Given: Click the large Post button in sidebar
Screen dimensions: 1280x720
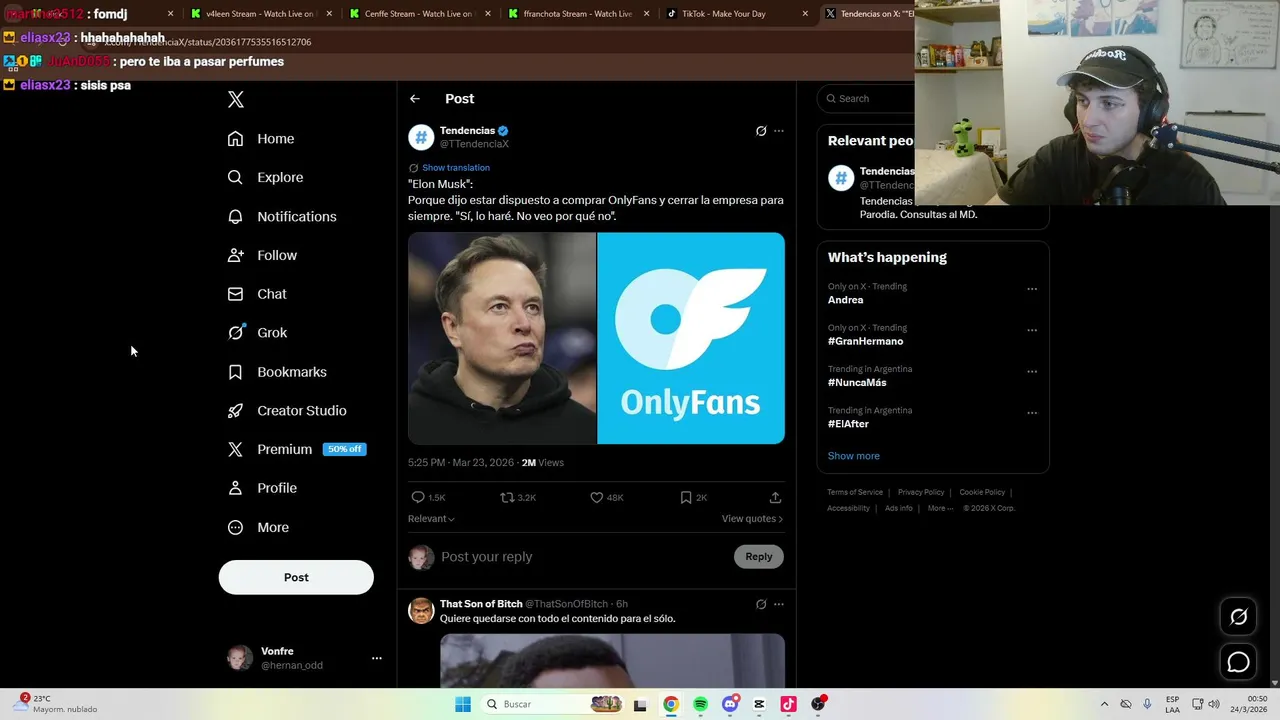Looking at the screenshot, I should [296, 577].
